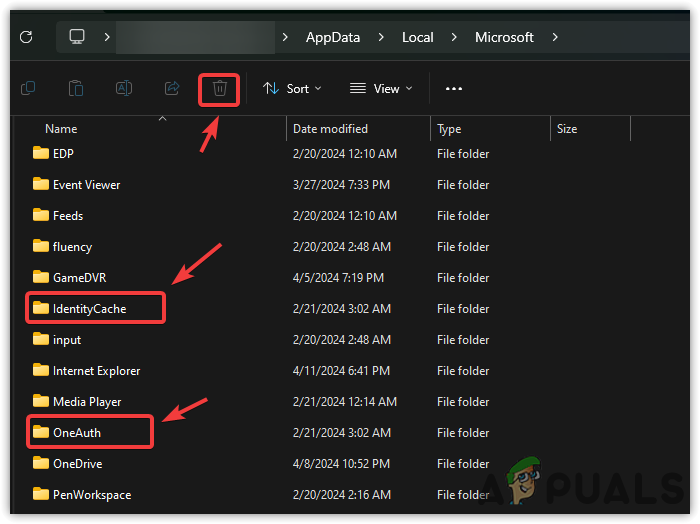
Task: Sort by the Size column header
Action: (x=567, y=129)
